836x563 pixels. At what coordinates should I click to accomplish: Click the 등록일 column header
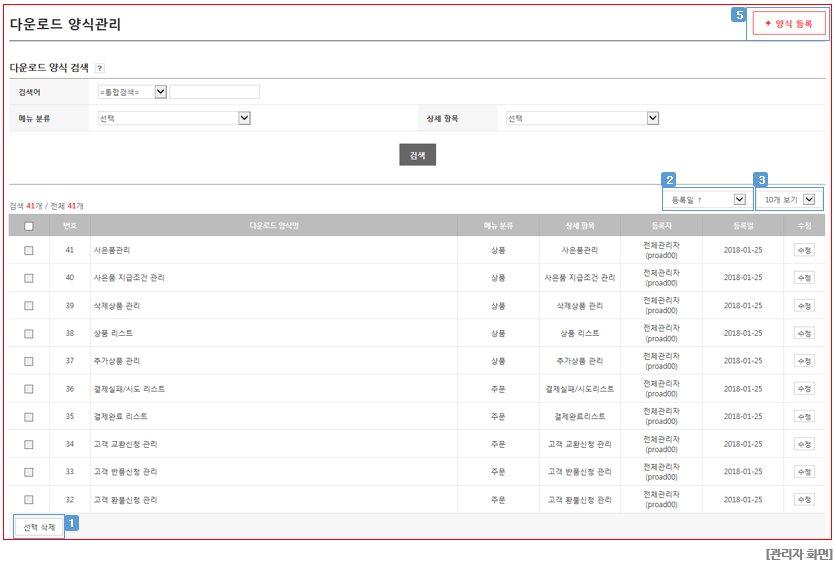(x=743, y=226)
